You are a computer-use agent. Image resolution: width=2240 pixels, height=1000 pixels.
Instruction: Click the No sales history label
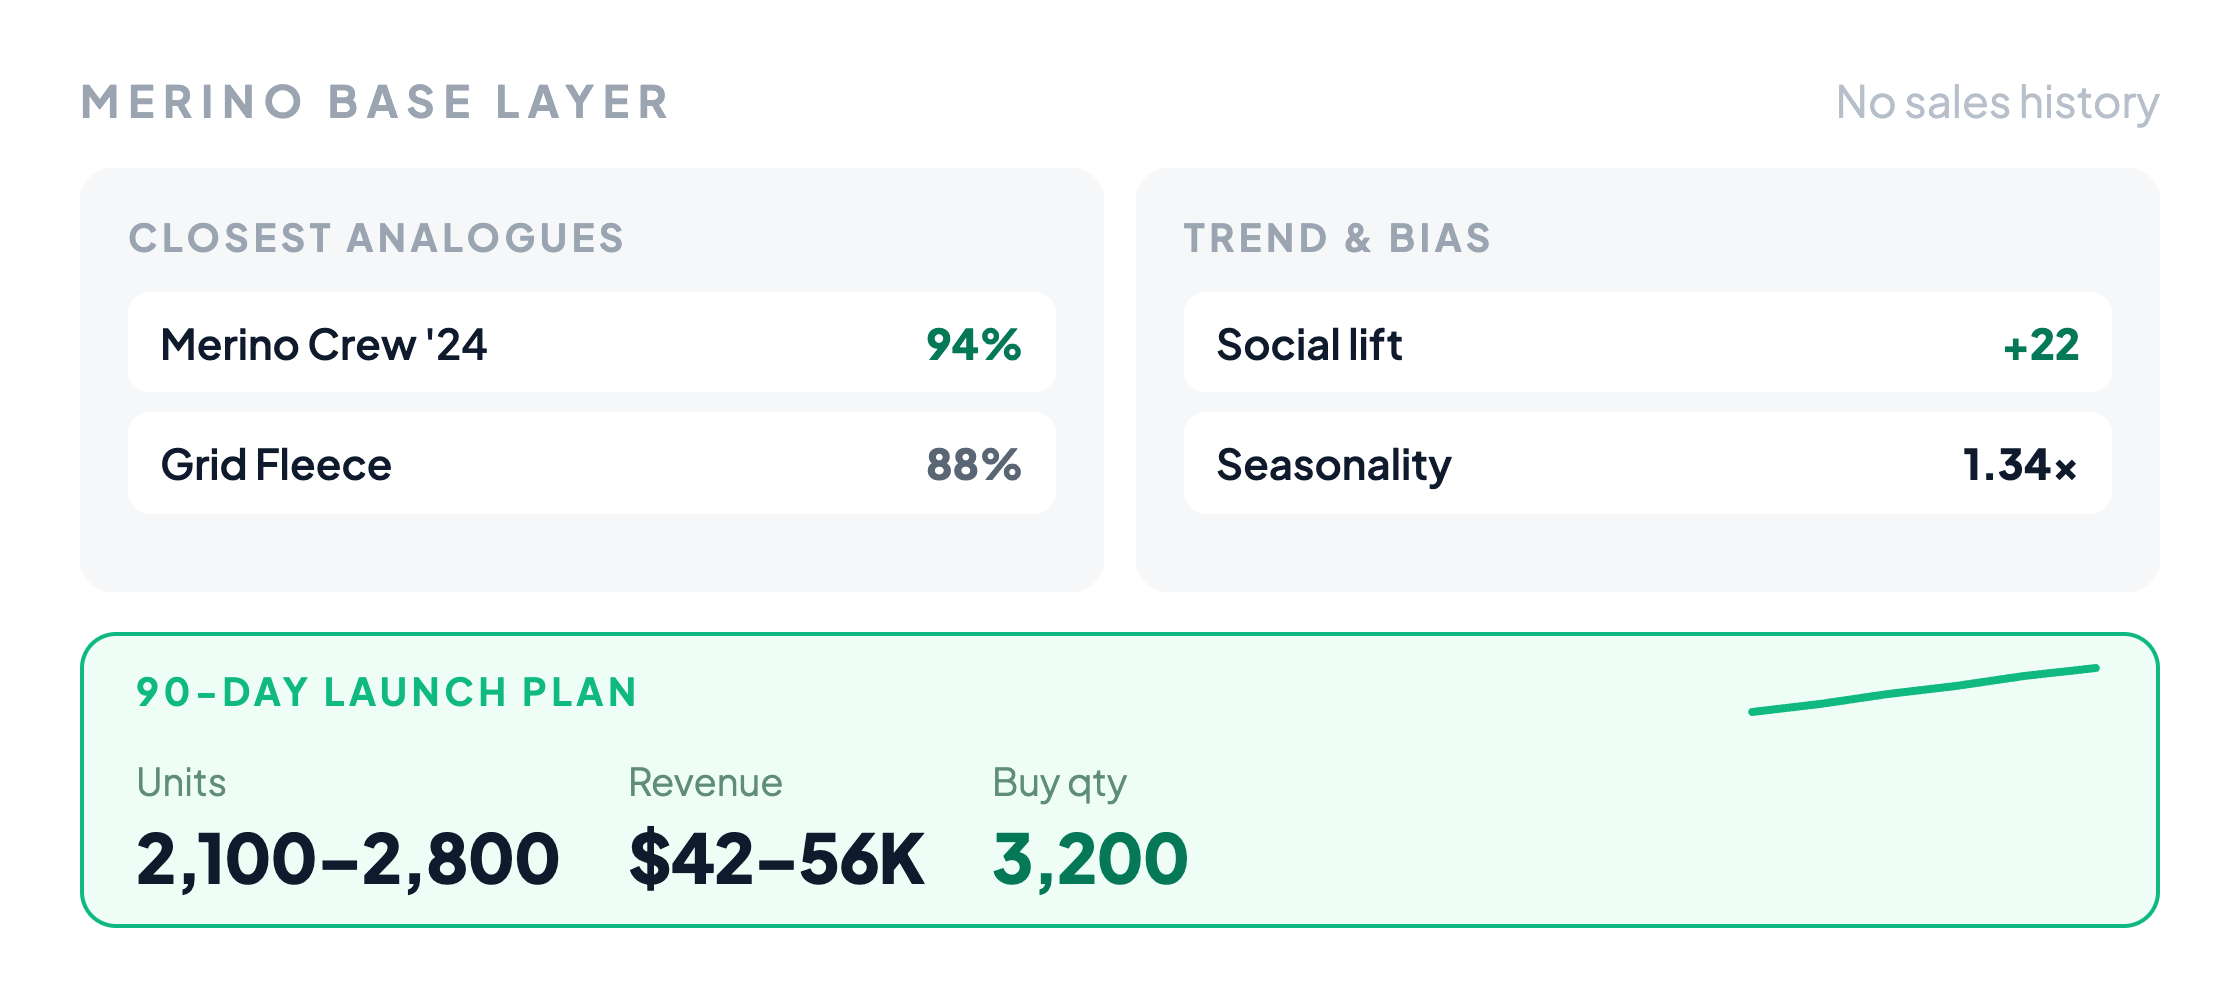coord(1997,103)
